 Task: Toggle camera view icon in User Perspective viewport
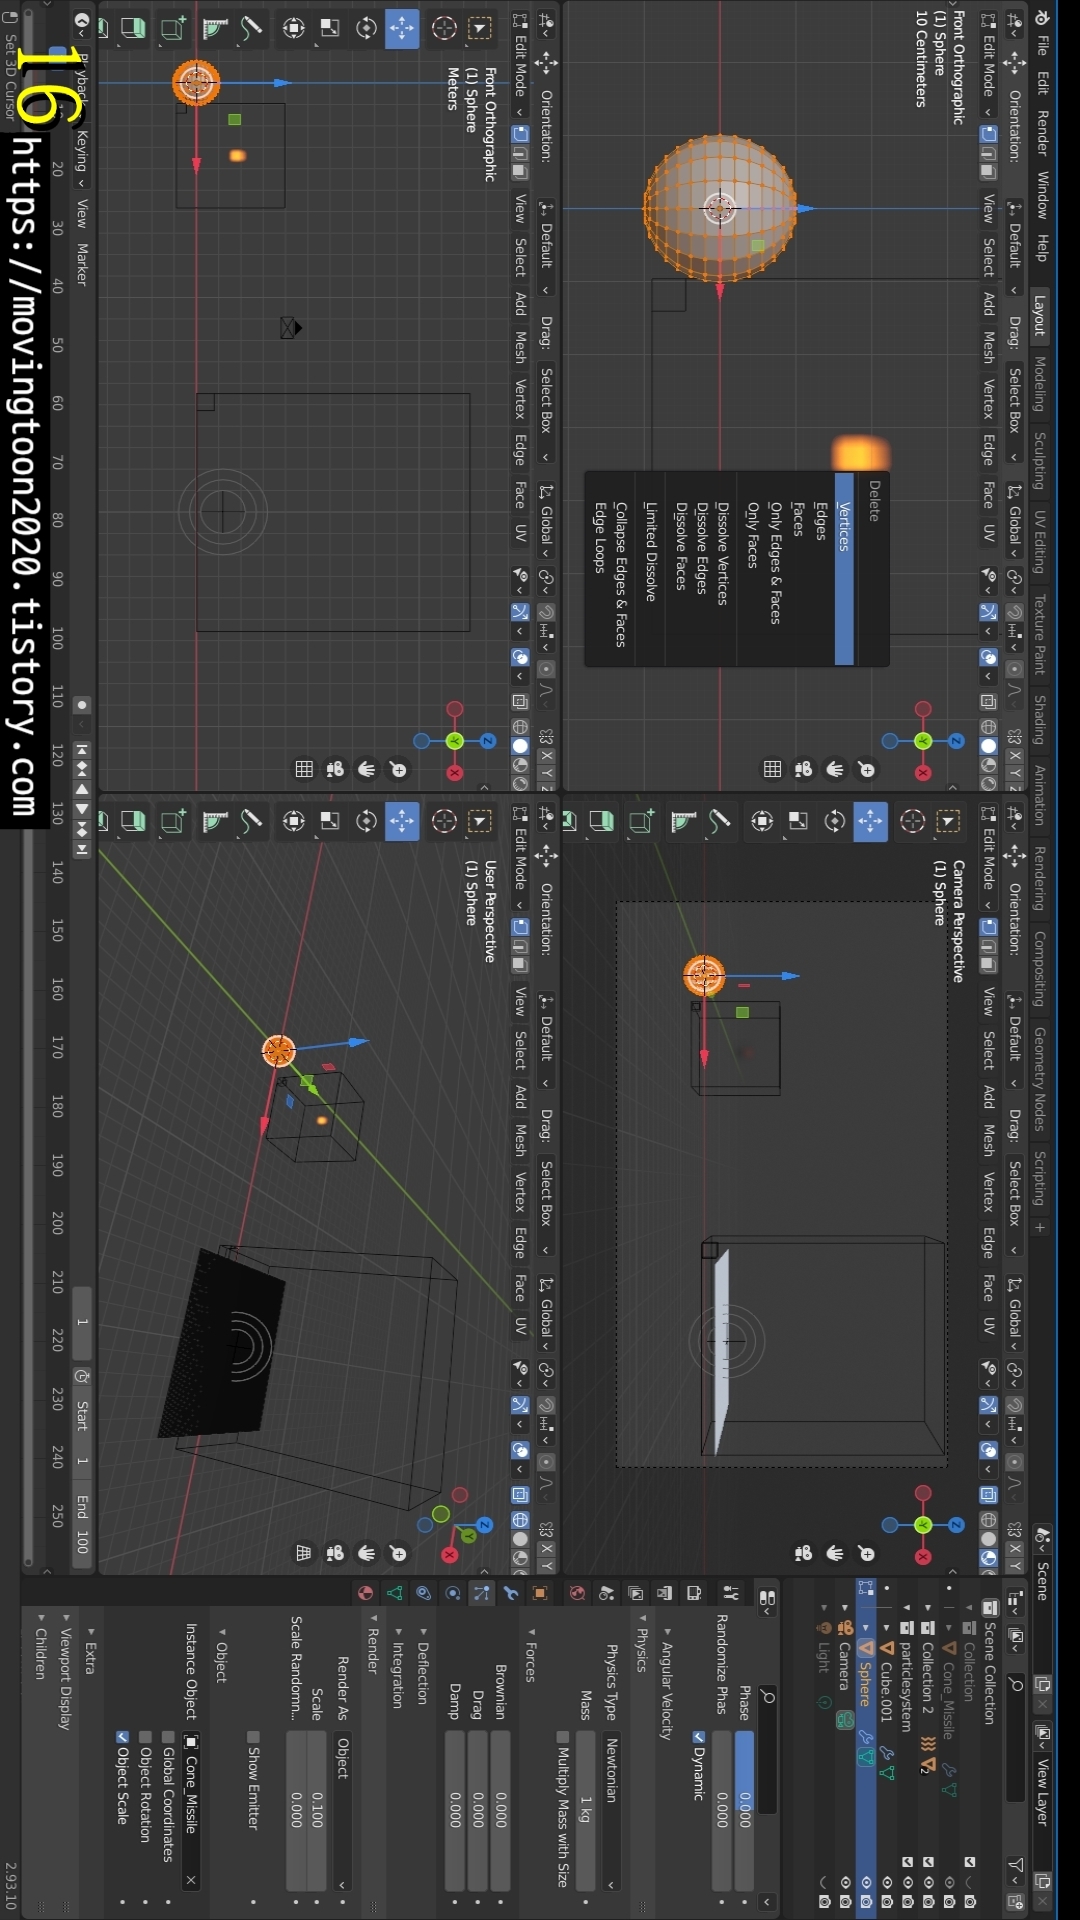click(x=335, y=1553)
